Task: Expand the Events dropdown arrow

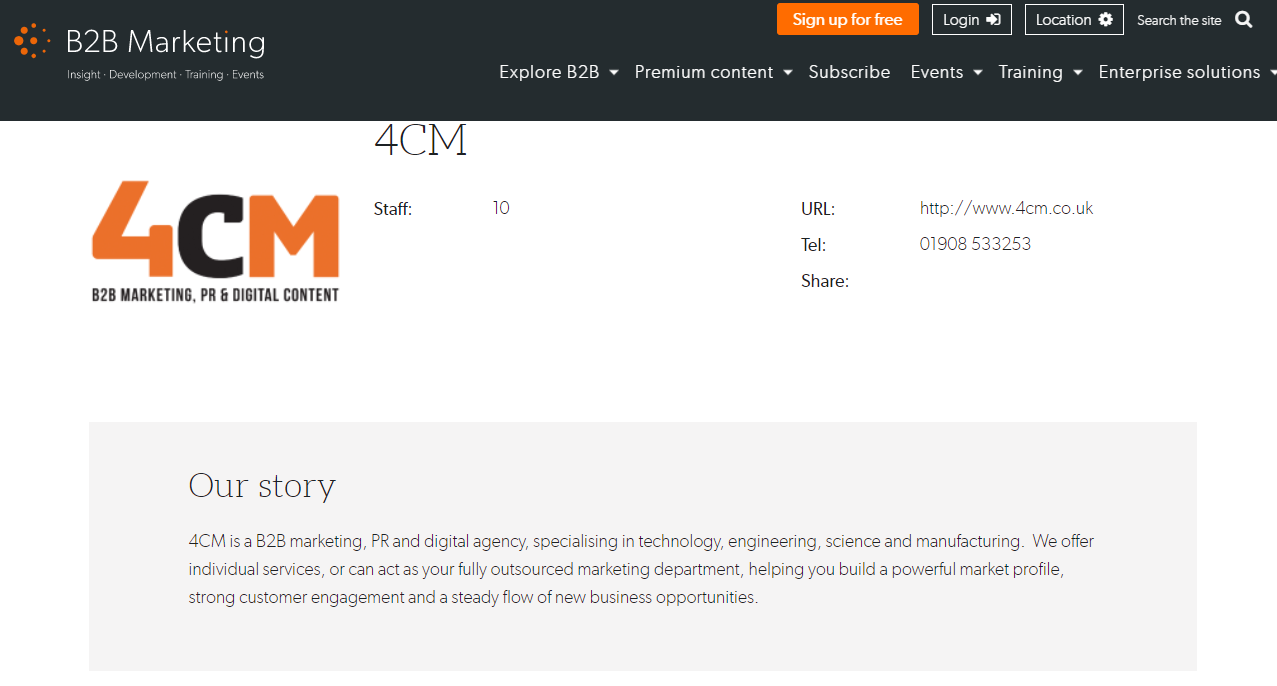Action: pos(978,73)
